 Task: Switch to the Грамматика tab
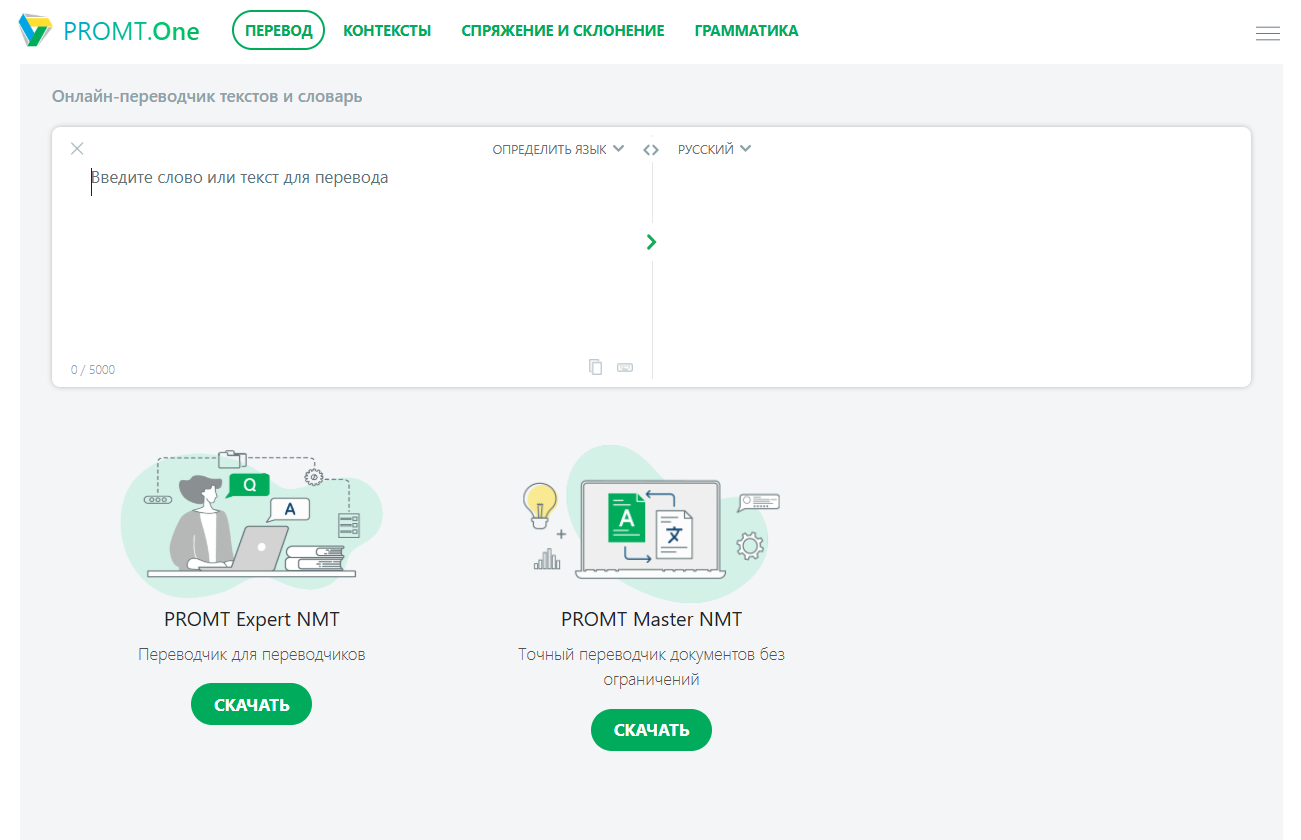[x=746, y=31]
